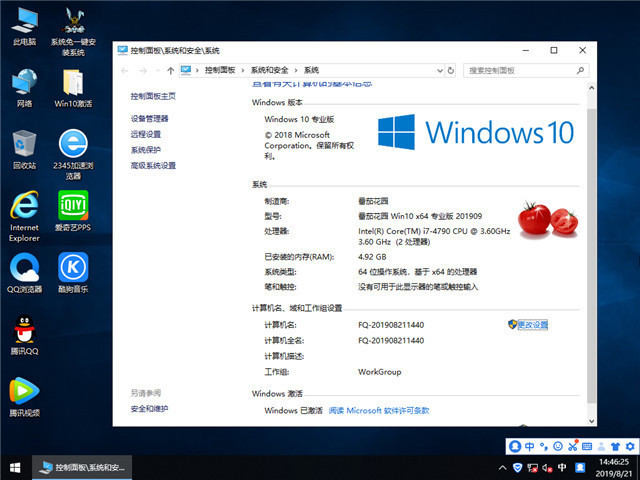Open the 2345加速浏览器 desktop icon
This screenshot has width=640, height=480.
(x=72, y=144)
